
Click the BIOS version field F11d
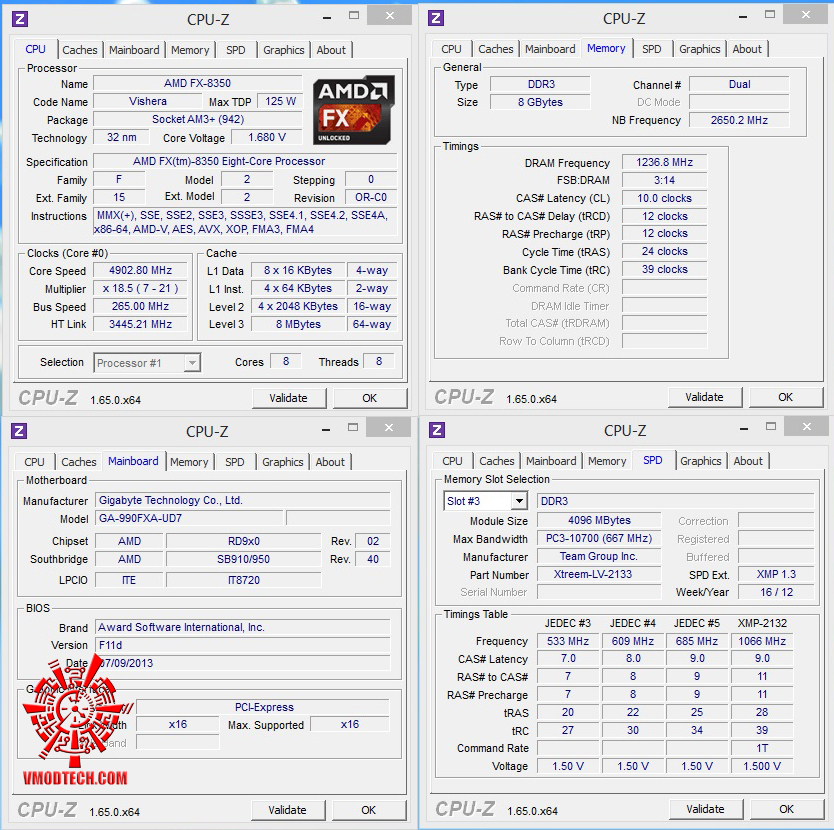tap(243, 645)
